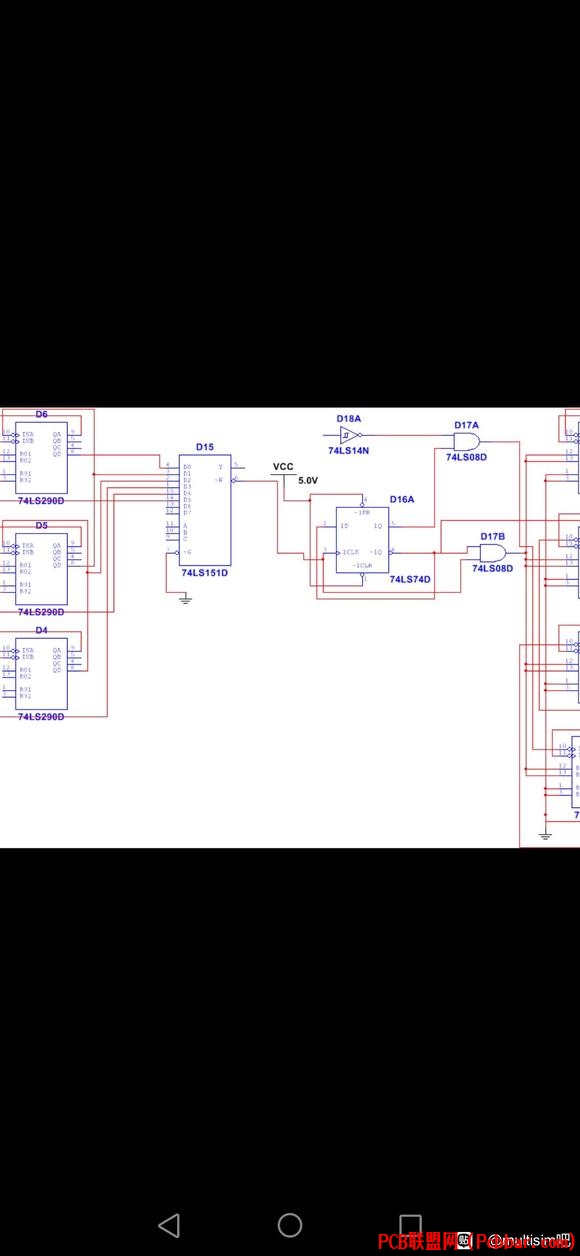This screenshot has width=580, height=1256.
Task: Click the VCC power label
Action: 283,467
